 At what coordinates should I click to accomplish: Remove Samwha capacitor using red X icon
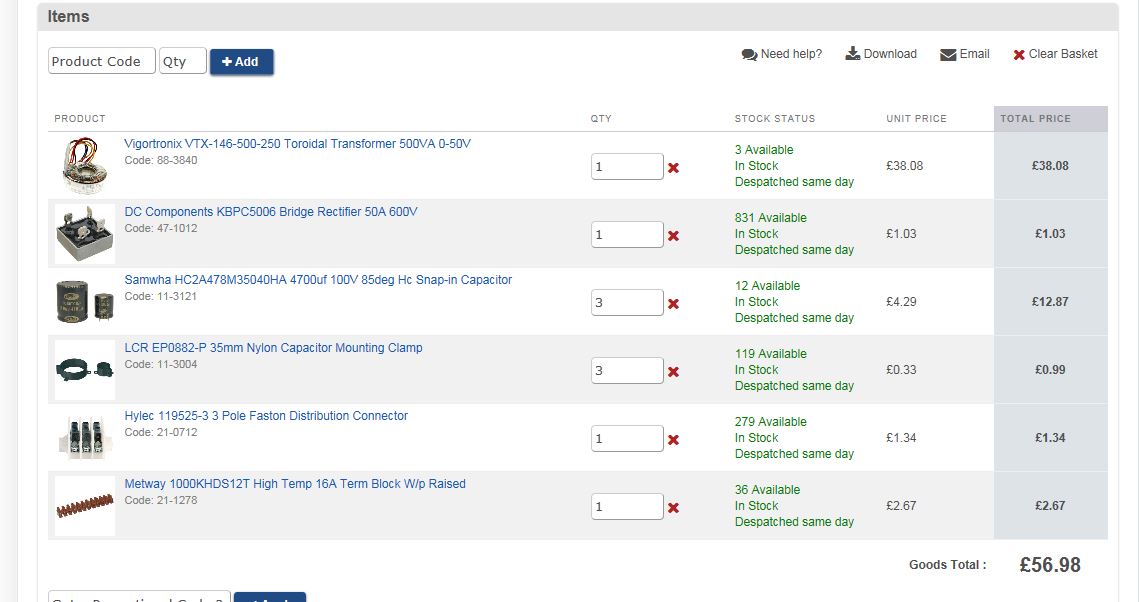coord(673,304)
